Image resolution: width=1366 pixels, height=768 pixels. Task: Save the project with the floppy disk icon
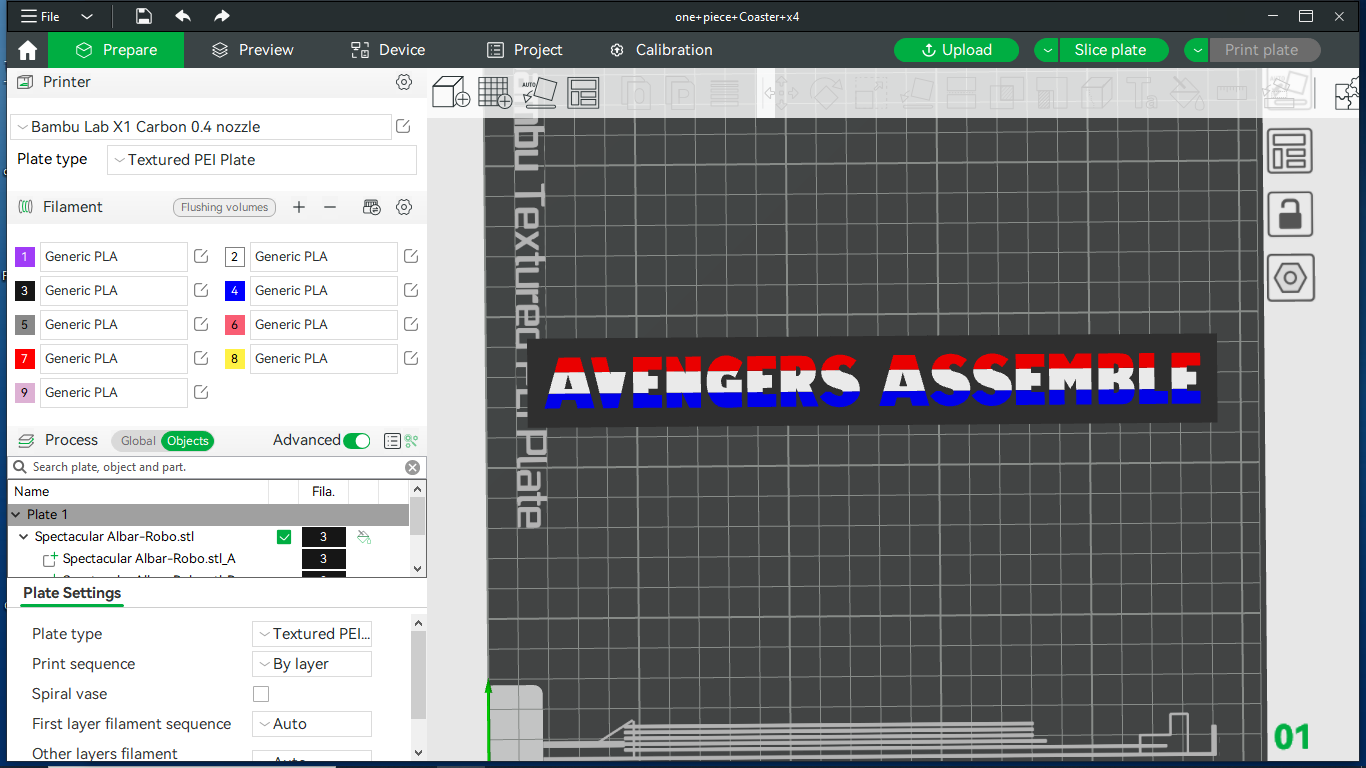(144, 16)
